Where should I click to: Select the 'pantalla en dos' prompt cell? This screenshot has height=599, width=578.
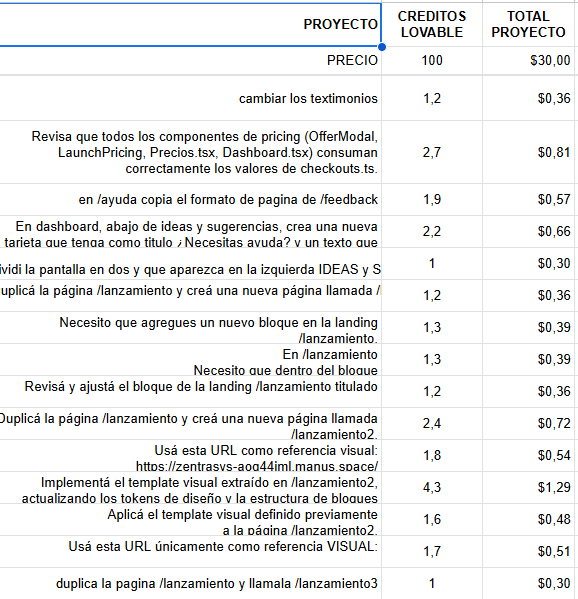tap(190, 264)
